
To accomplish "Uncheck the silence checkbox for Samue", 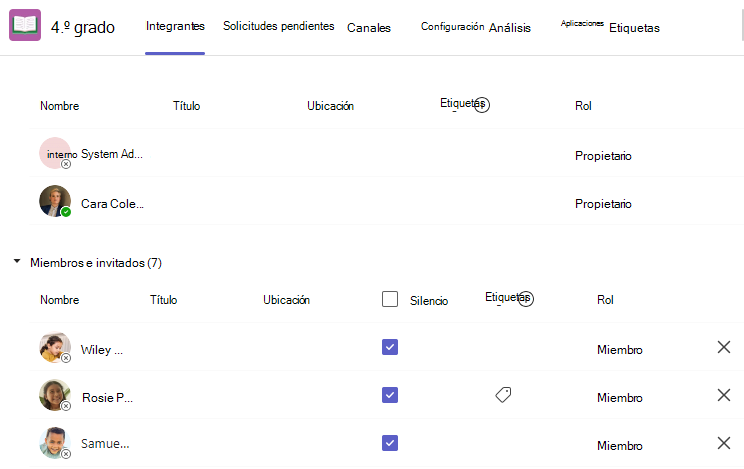I will (390, 443).
